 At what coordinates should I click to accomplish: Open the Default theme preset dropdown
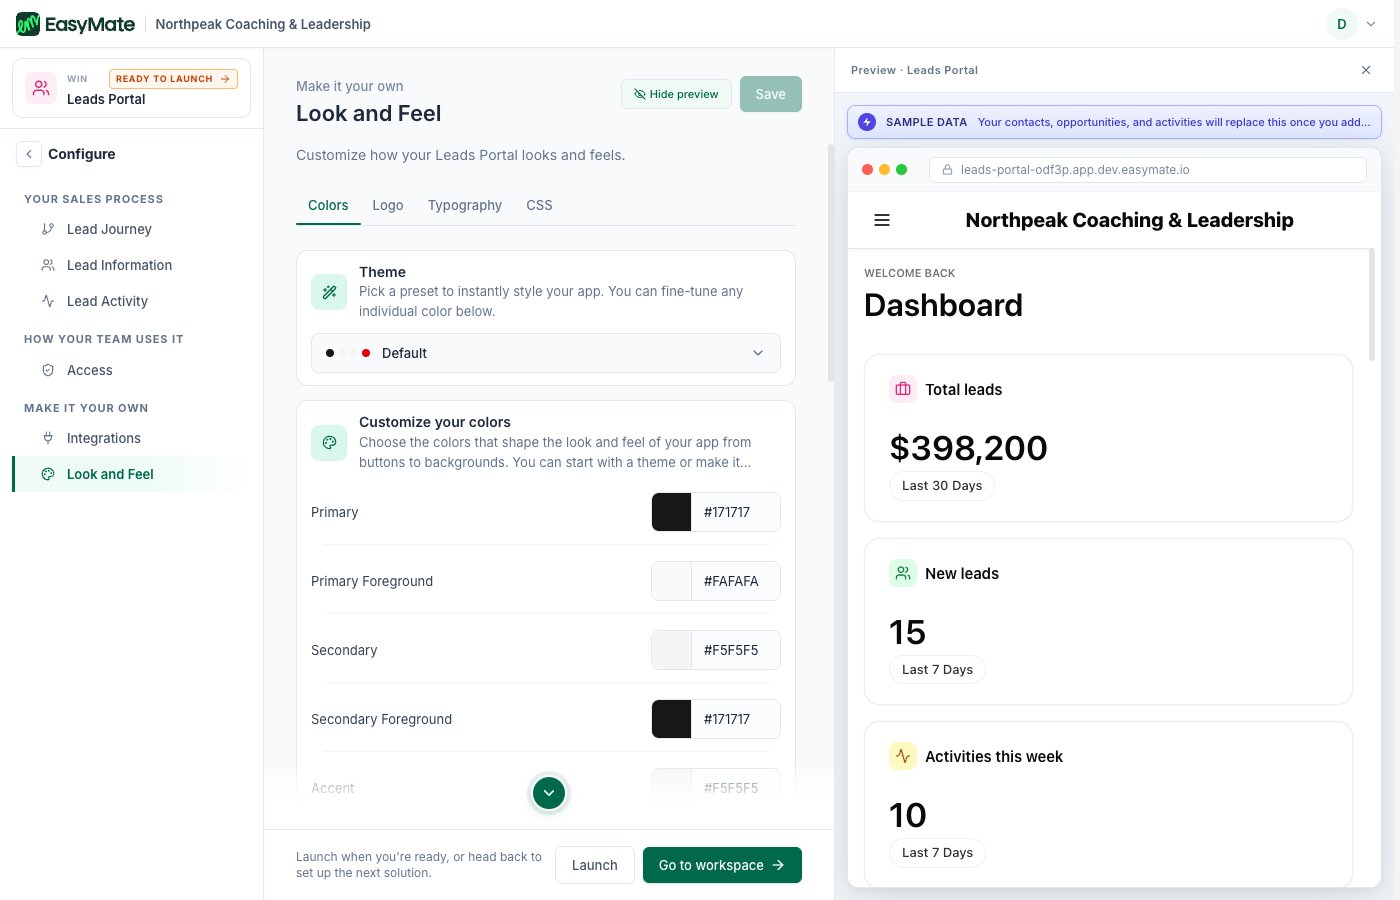pyautogui.click(x=546, y=353)
